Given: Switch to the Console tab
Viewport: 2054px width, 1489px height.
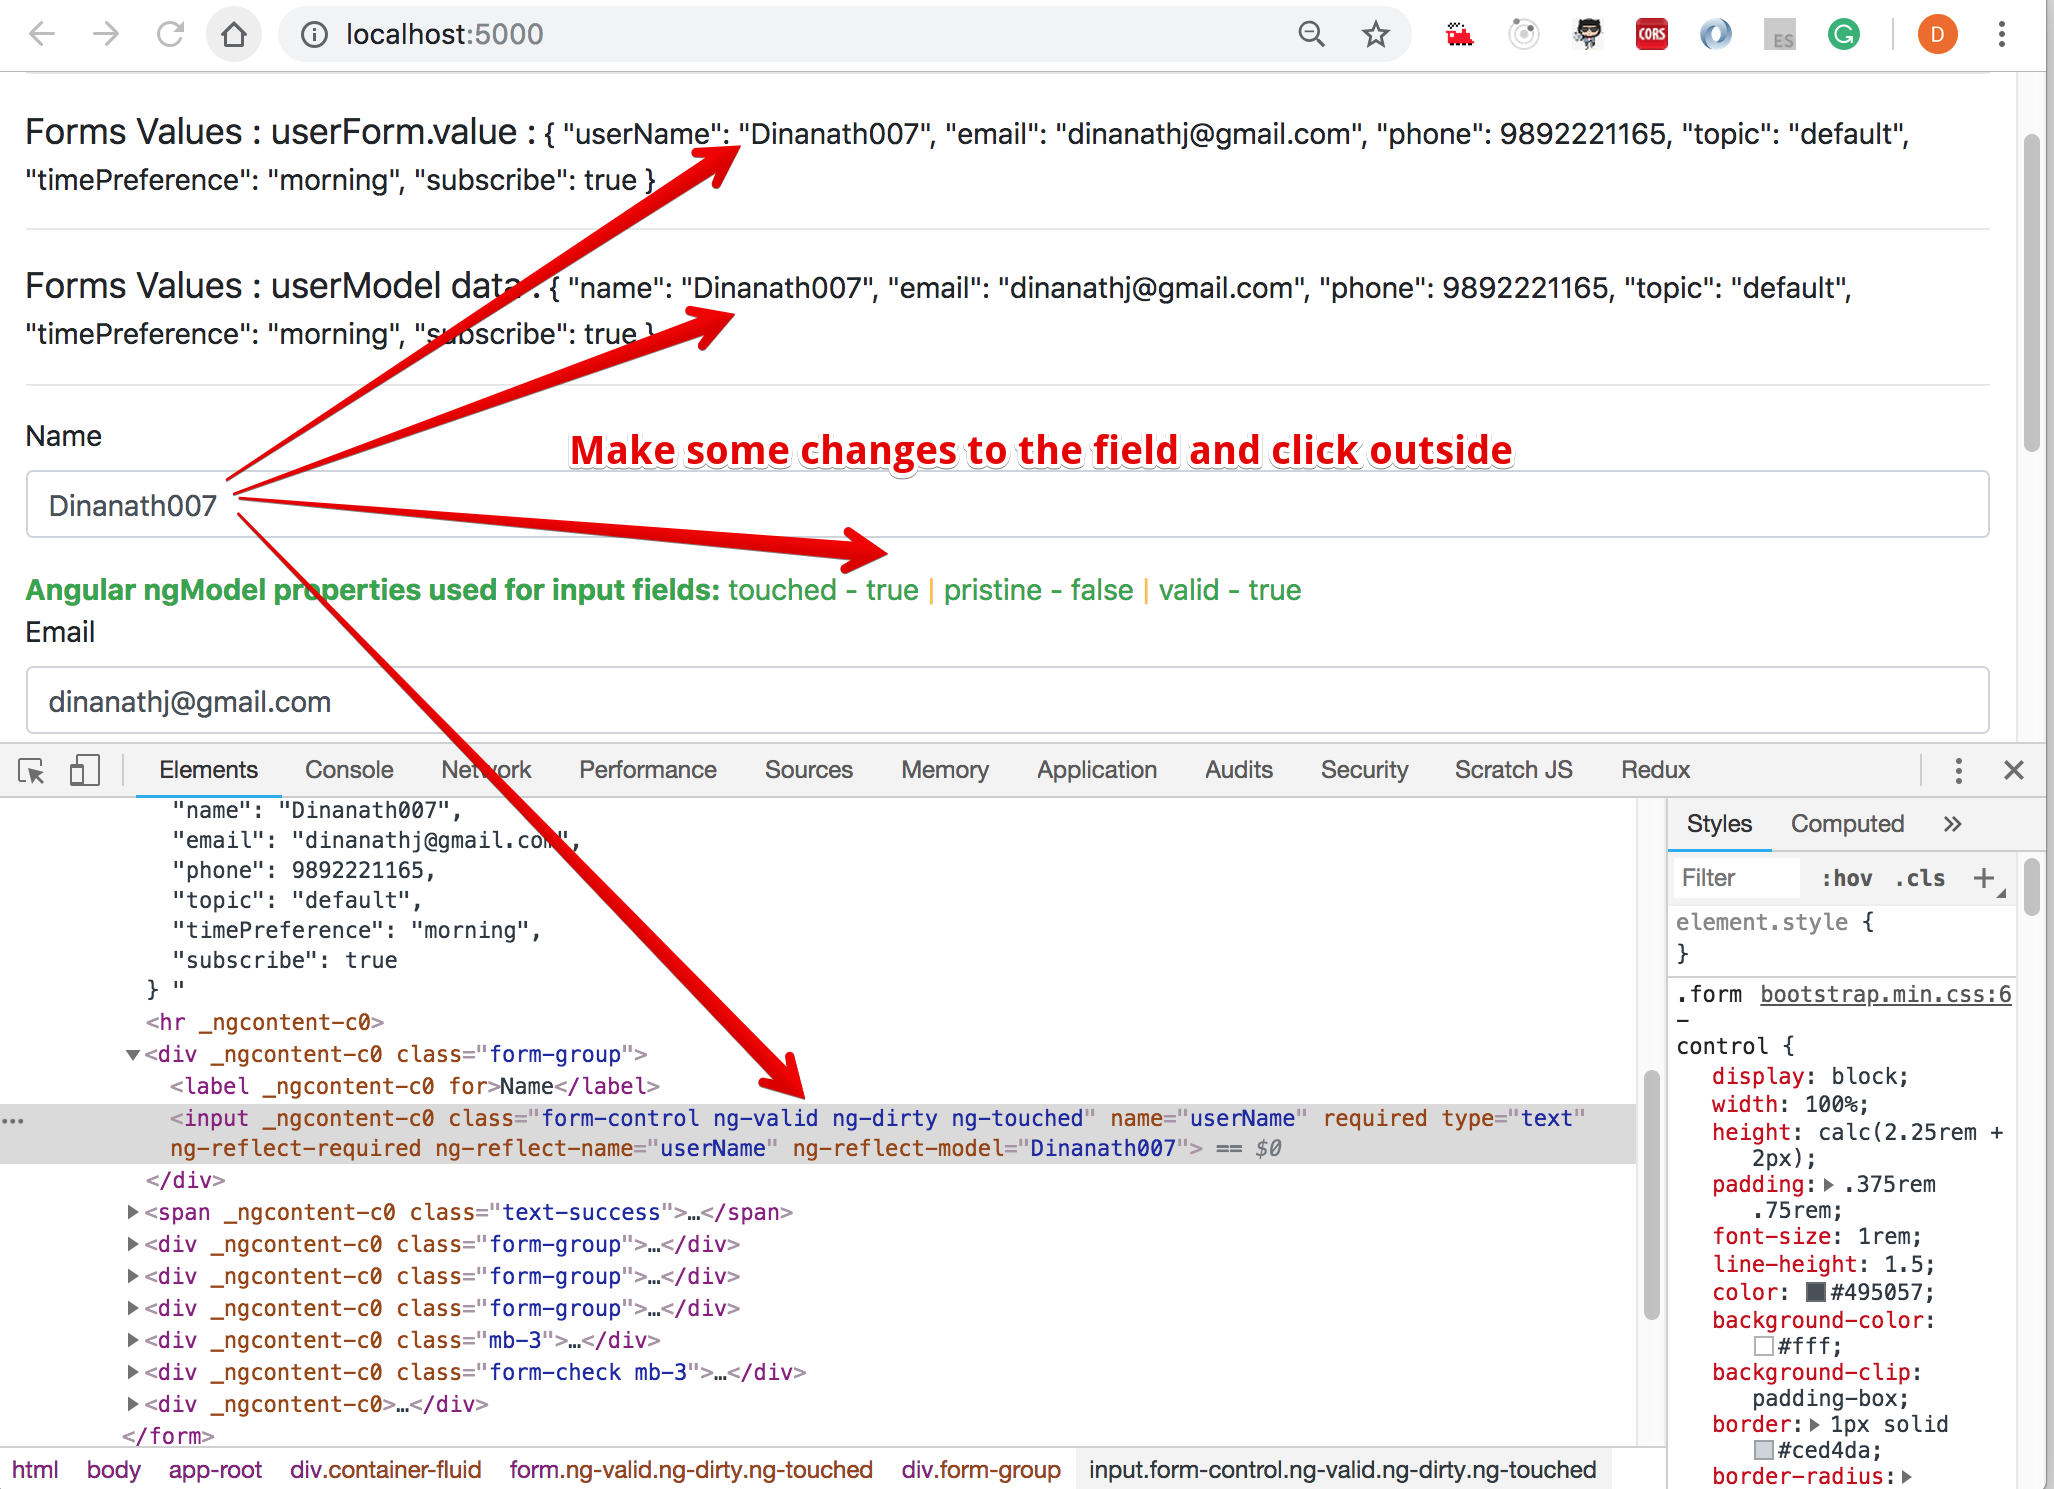Looking at the screenshot, I should 349,771.
